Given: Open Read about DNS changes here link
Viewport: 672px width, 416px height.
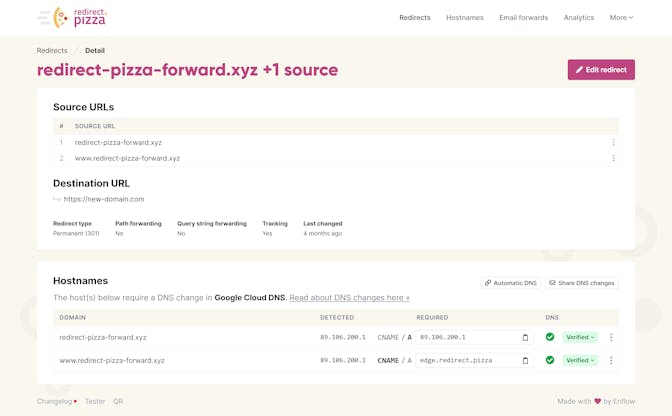Looking at the screenshot, I should tap(349, 298).
